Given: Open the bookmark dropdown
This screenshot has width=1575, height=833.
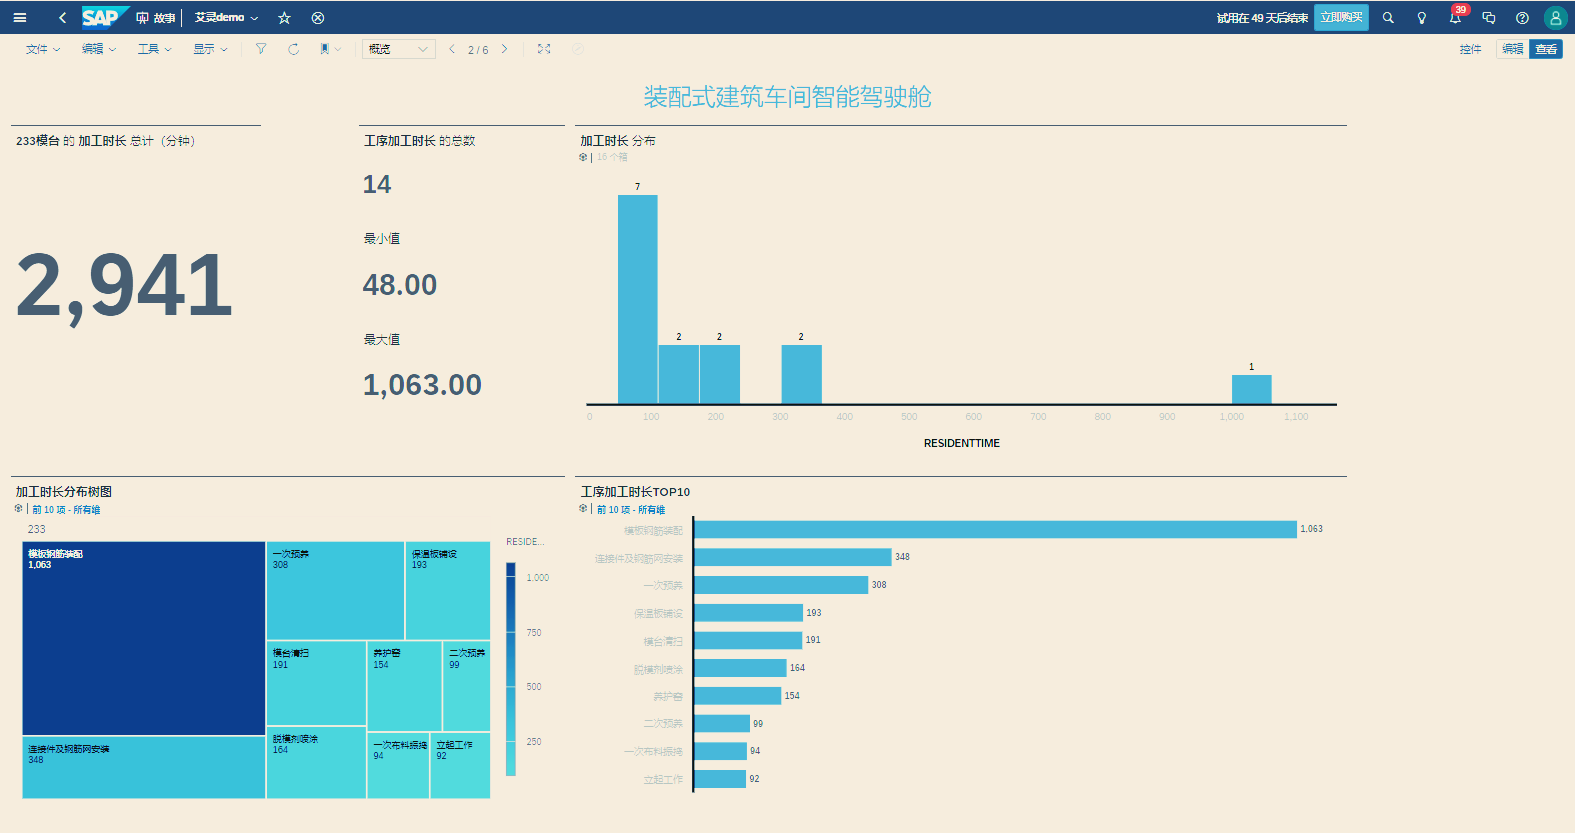Looking at the screenshot, I should click(330, 49).
